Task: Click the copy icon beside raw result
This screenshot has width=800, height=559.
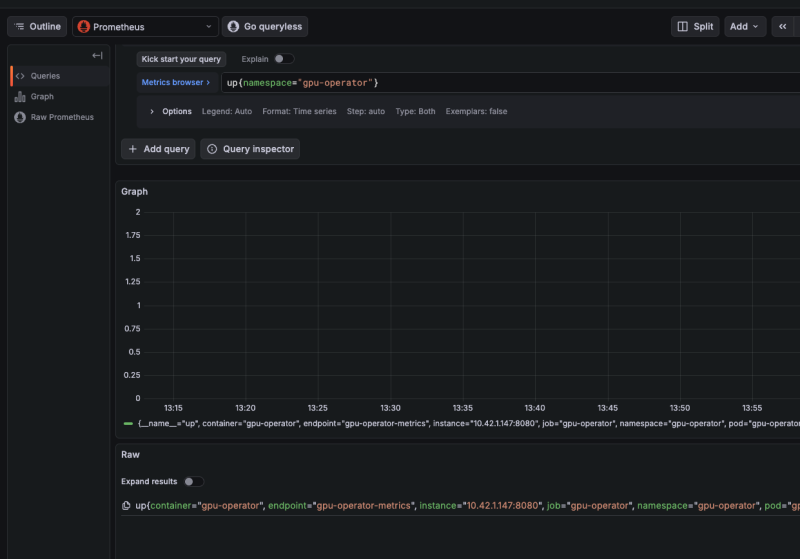Action: [126, 506]
